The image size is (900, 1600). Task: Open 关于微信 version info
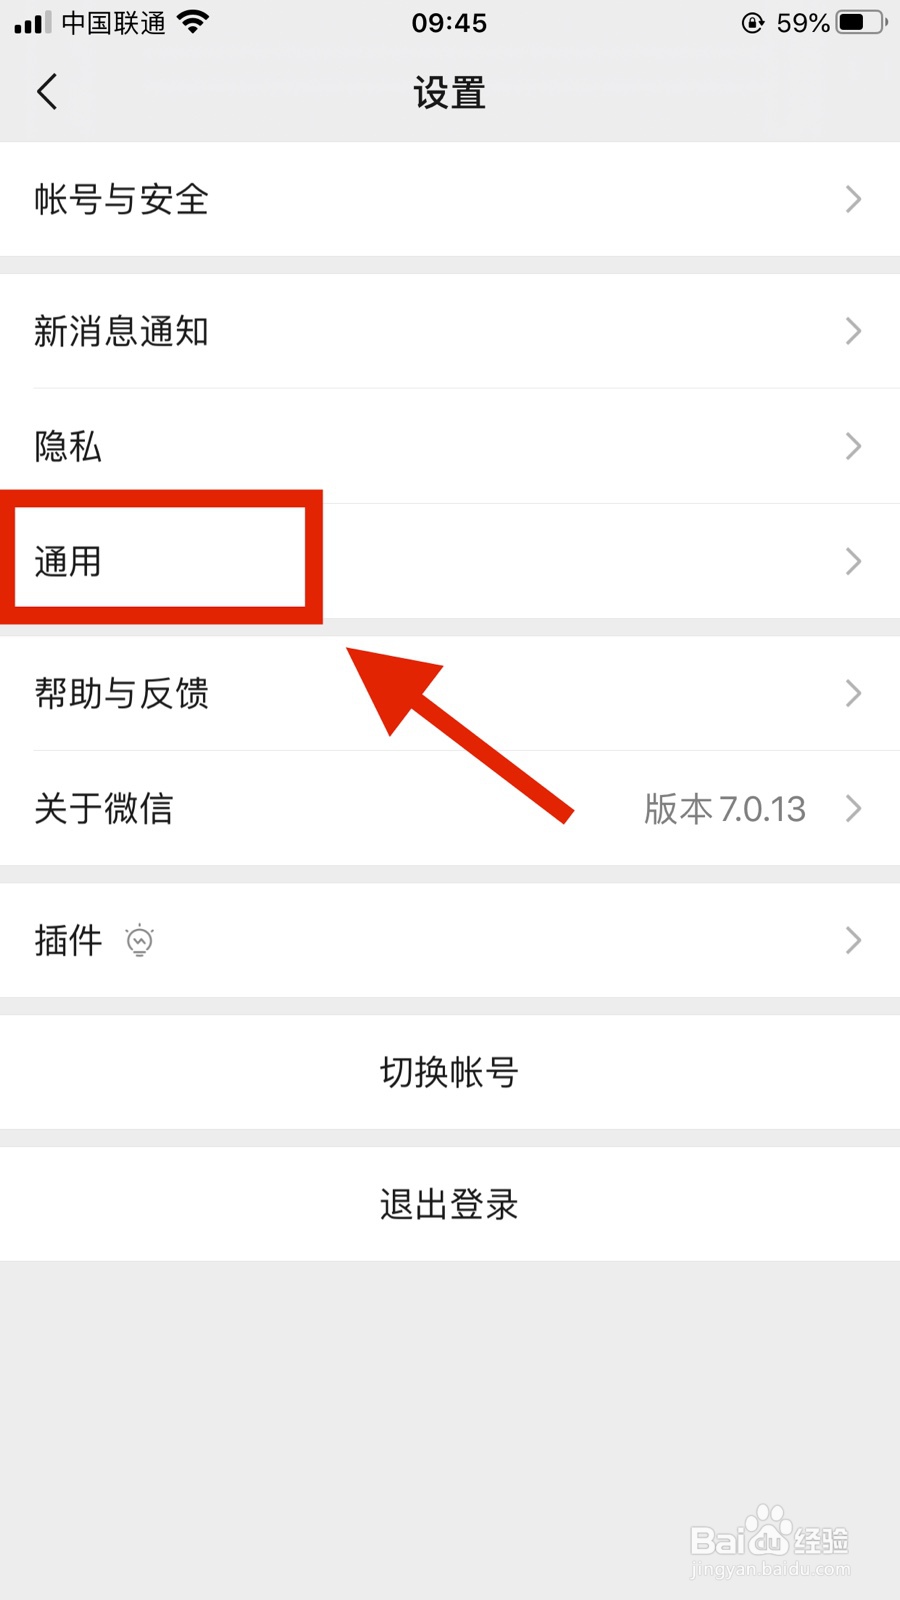(x=450, y=808)
